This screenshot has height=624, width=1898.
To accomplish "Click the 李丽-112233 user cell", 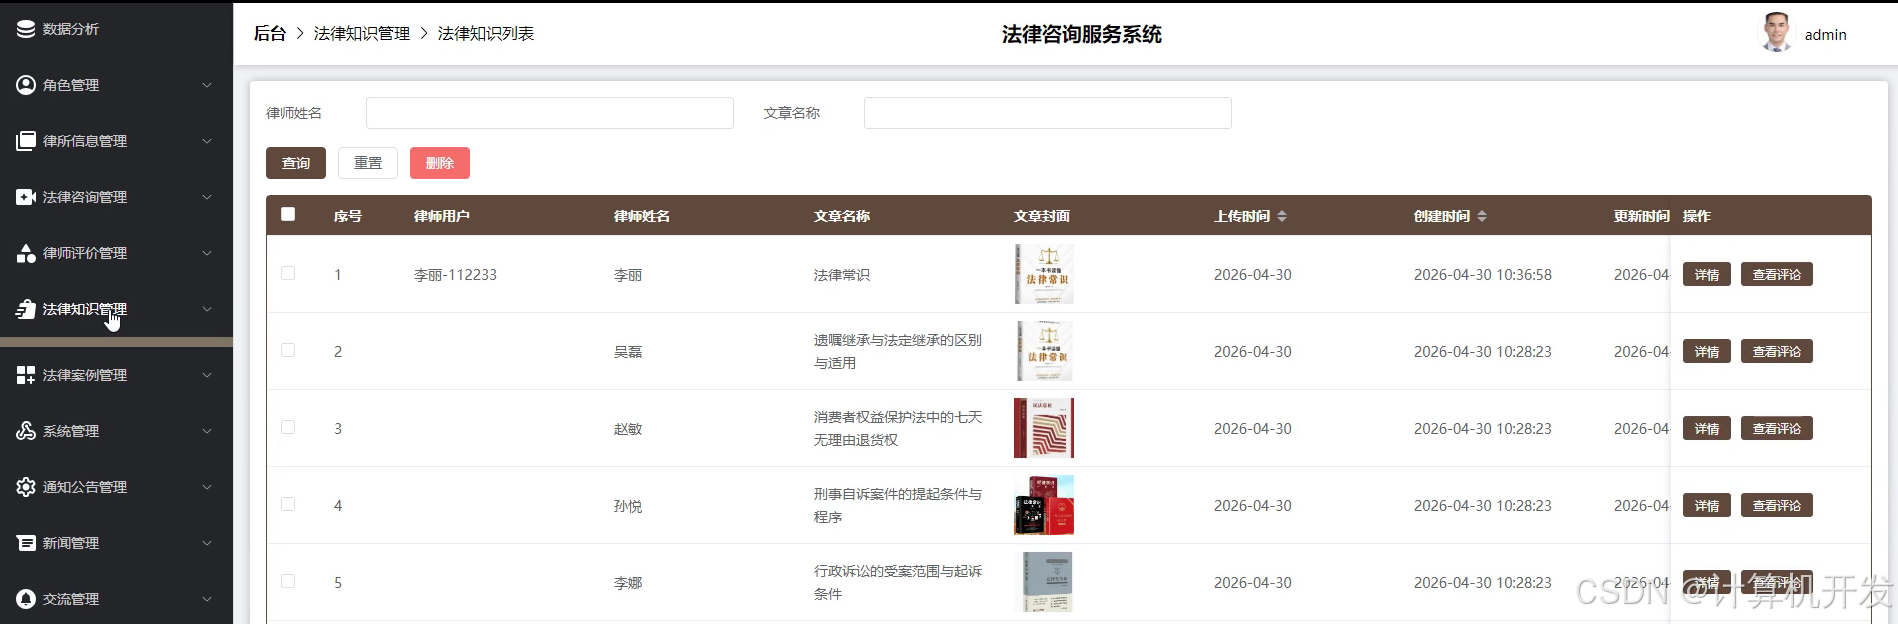I will coord(455,275).
